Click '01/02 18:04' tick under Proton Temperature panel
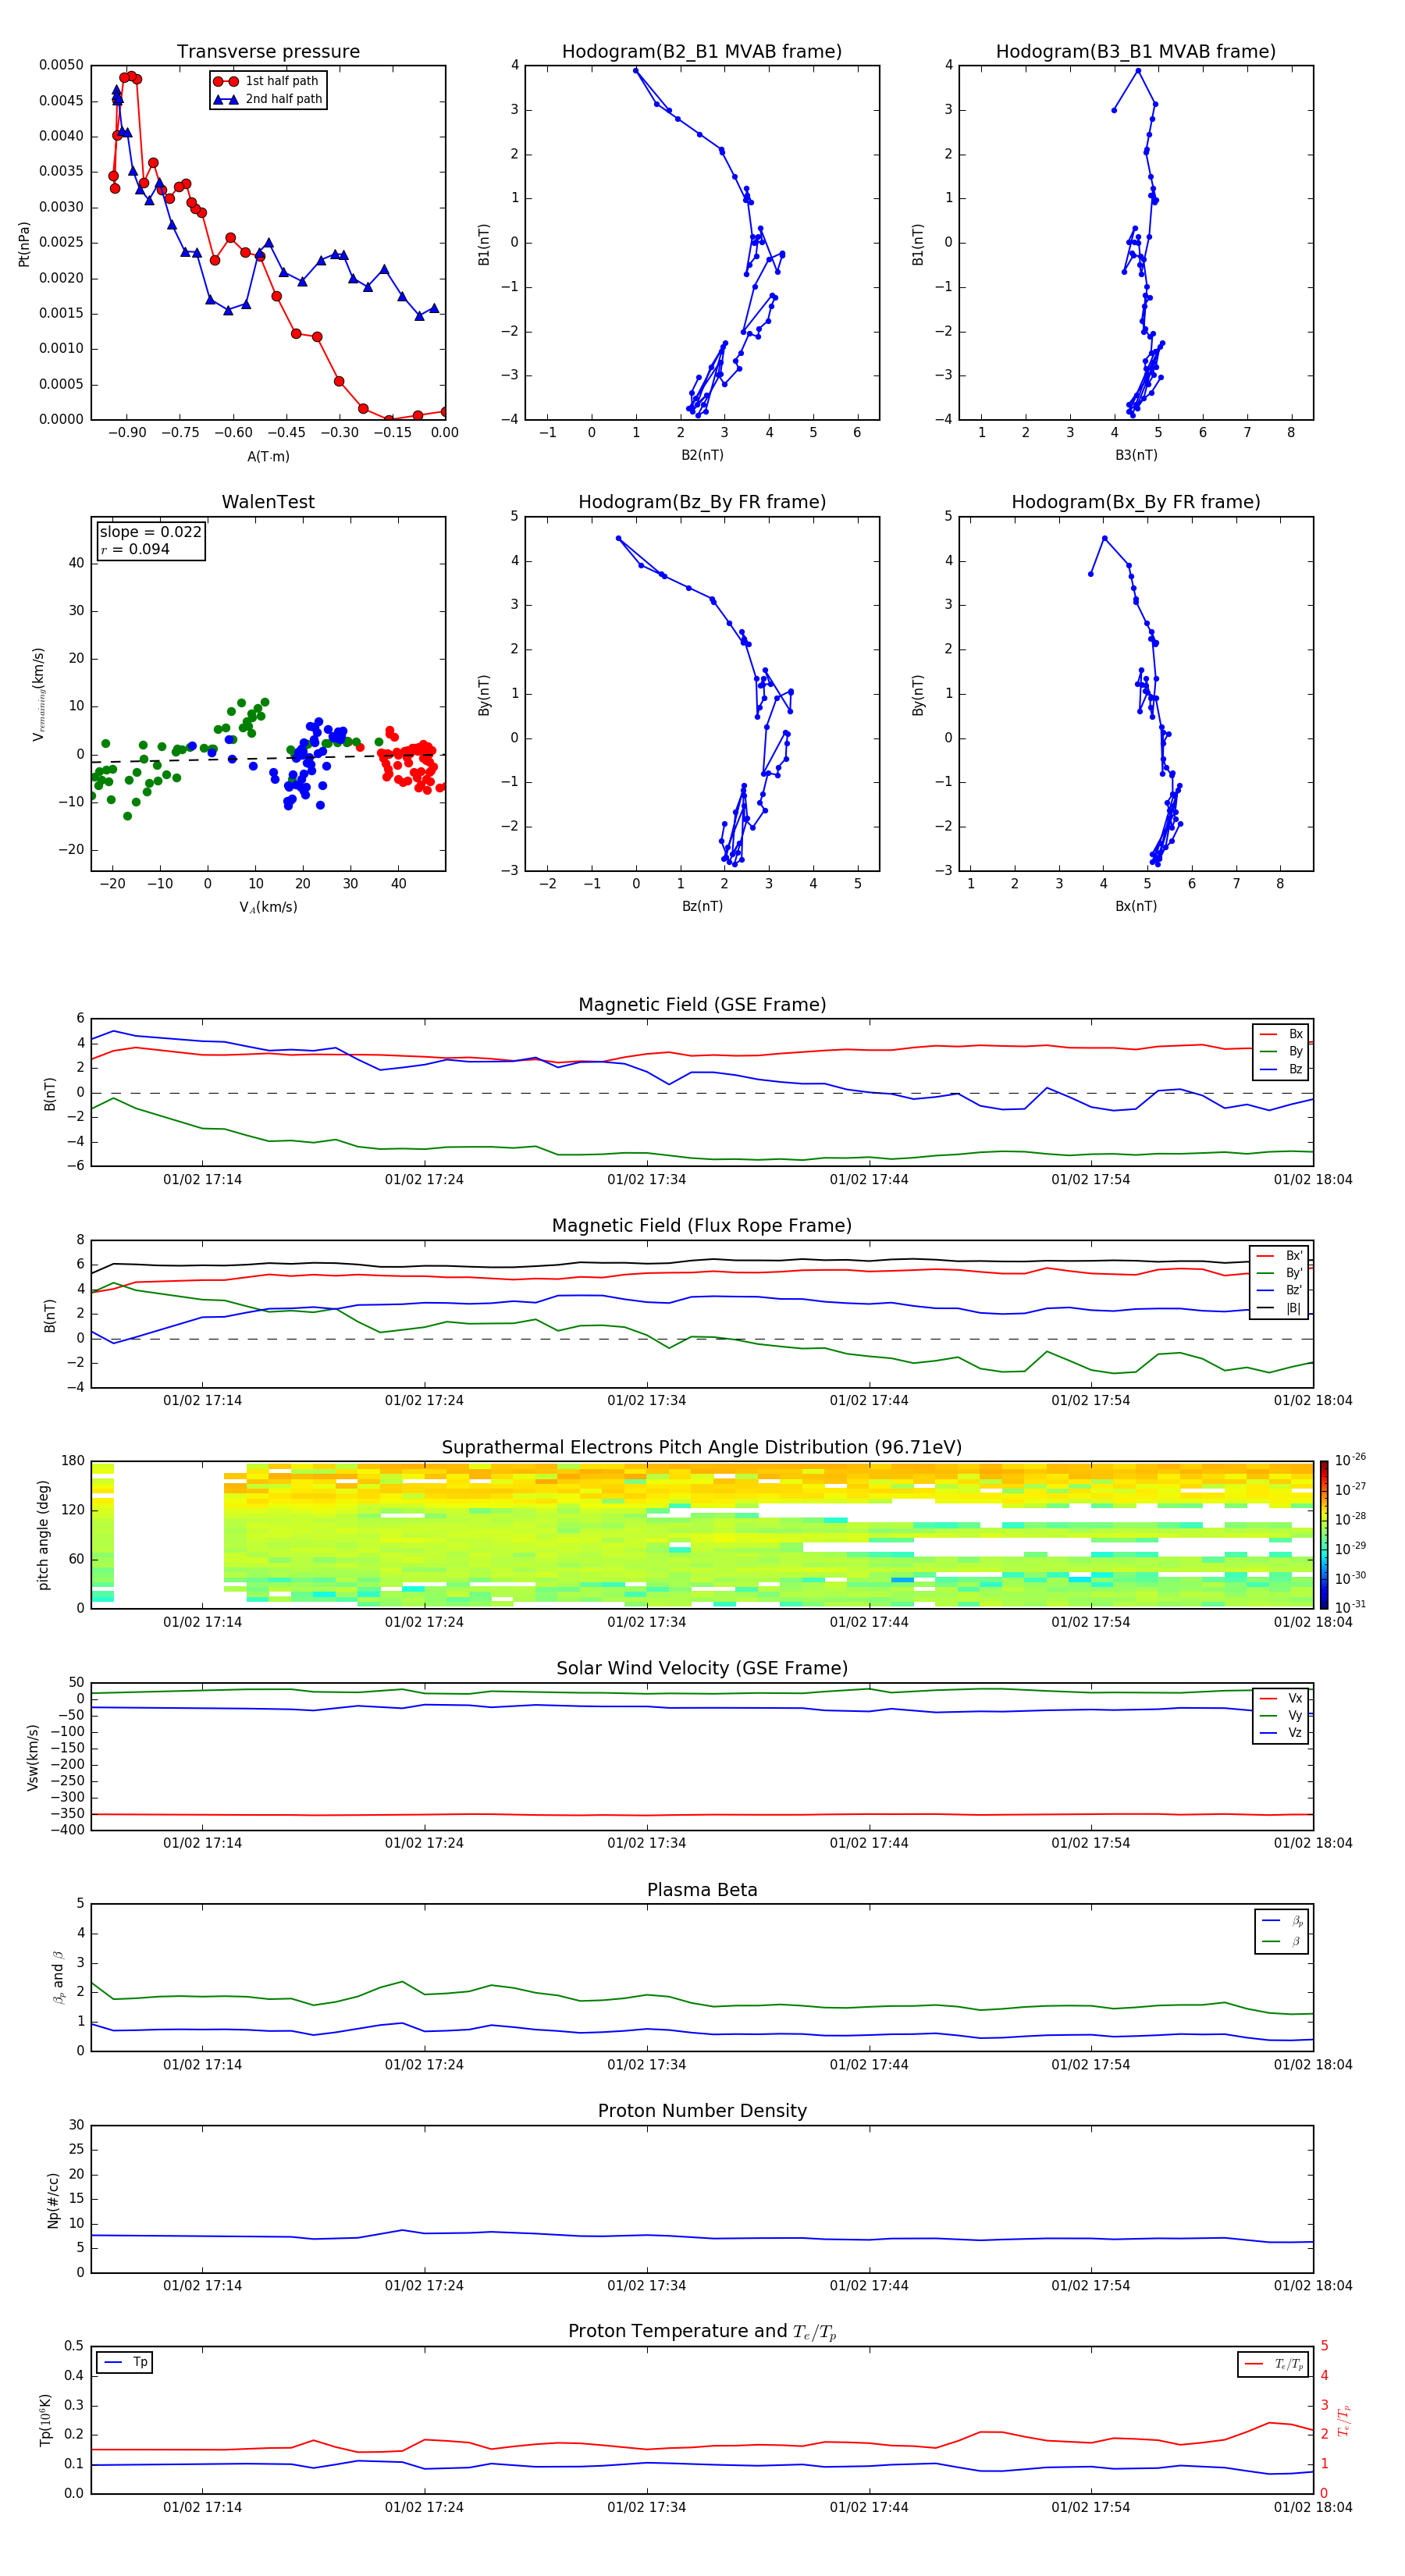 1313,2507
